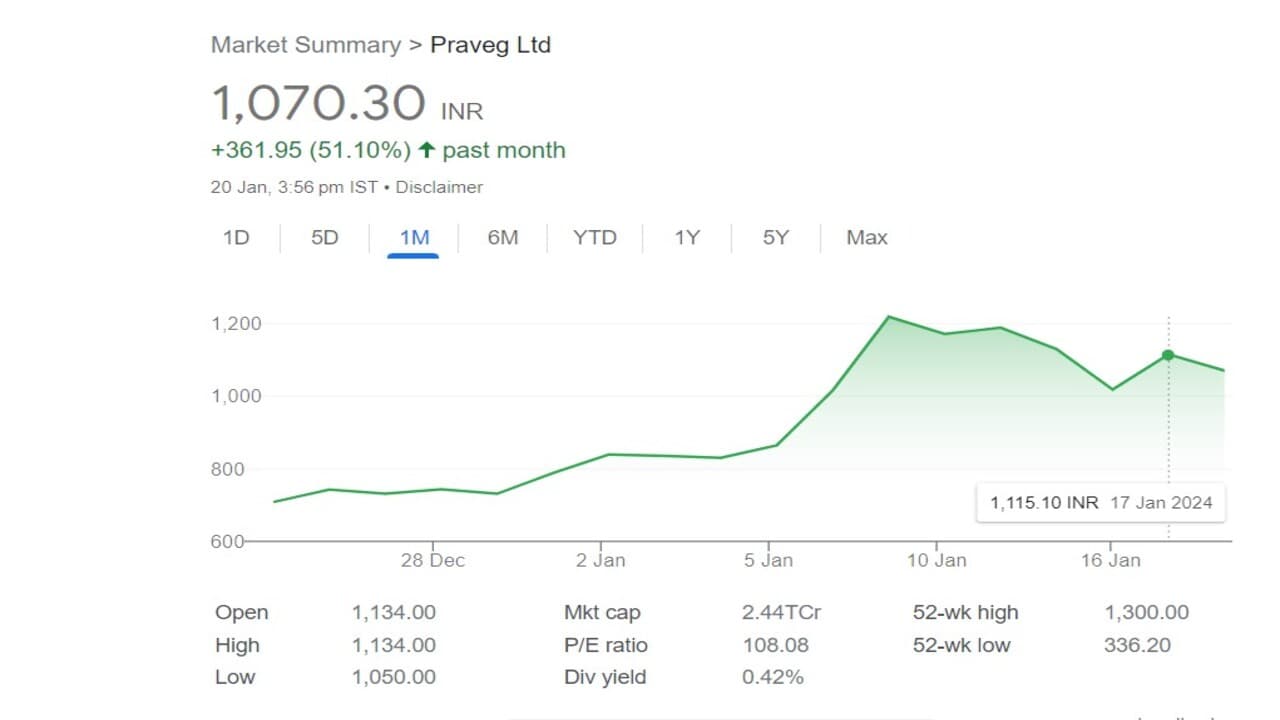Image resolution: width=1280 pixels, height=720 pixels.
Task: Choose the 1Y range tab
Action: pyautogui.click(x=686, y=238)
